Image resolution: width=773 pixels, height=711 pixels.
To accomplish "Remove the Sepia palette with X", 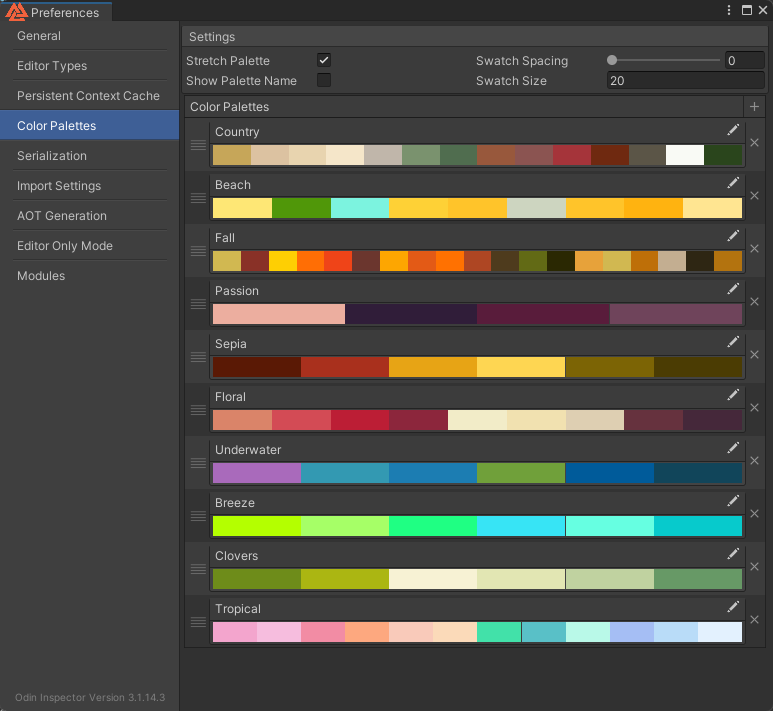I will click(x=754, y=355).
